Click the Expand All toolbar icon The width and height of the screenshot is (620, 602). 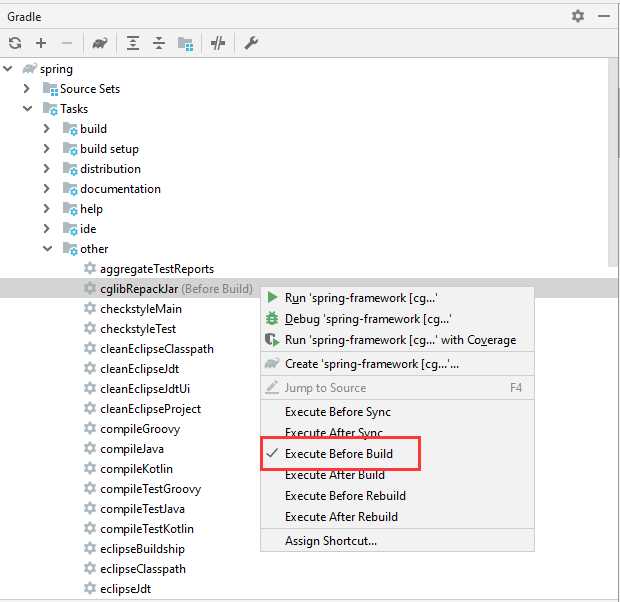point(133,43)
